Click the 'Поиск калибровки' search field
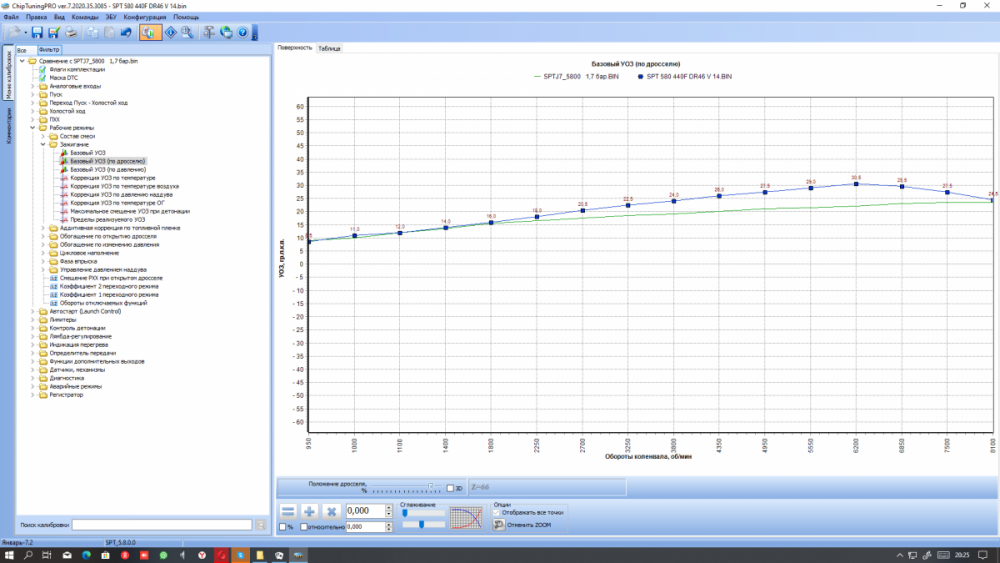This screenshot has width=1000, height=563. (161, 524)
